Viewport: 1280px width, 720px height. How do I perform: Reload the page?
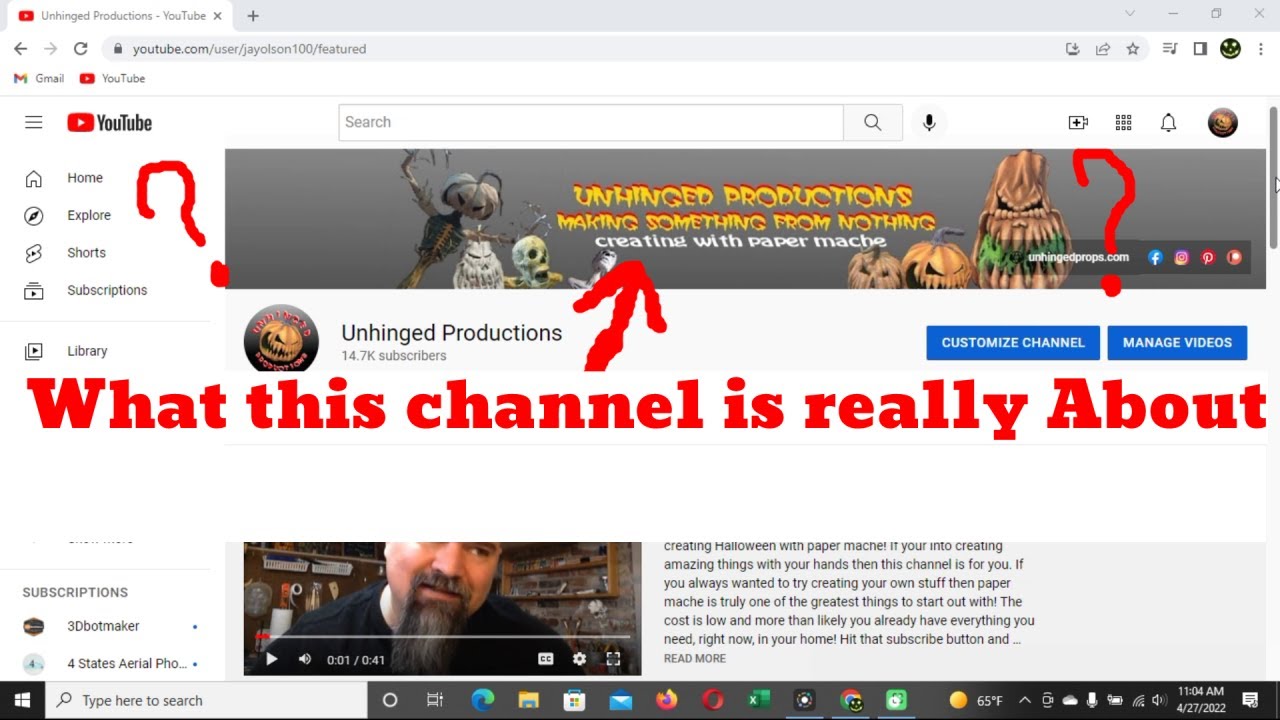point(81,49)
